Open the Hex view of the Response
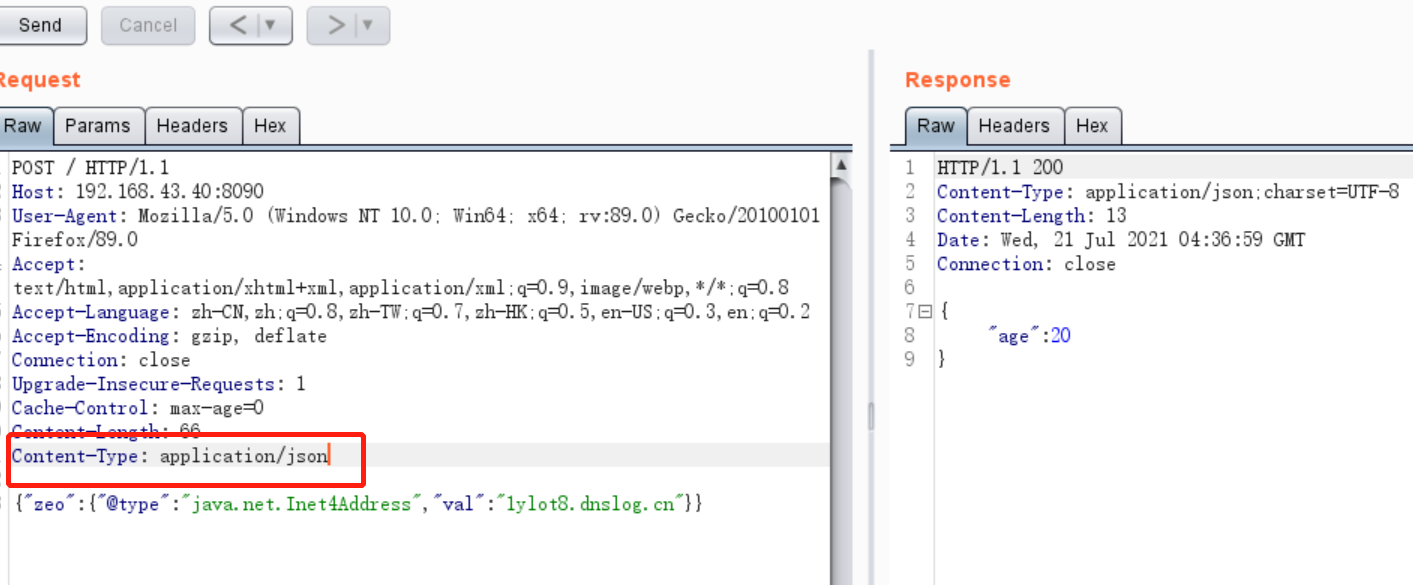Screen dimensions: 1413x585 pyautogui.click(x=1093, y=125)
